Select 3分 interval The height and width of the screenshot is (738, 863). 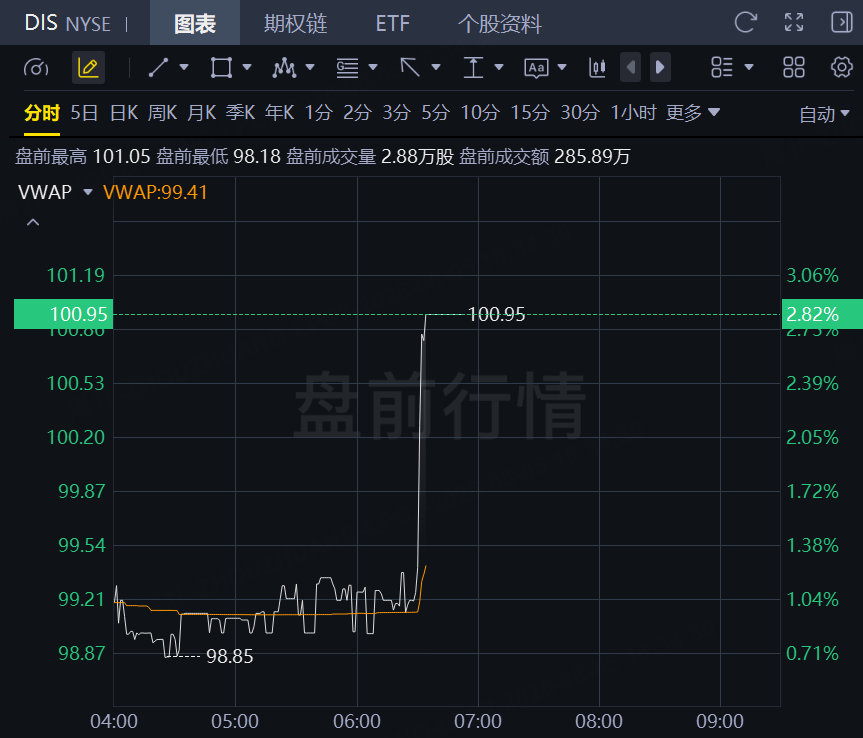click(x=397, y=113)
